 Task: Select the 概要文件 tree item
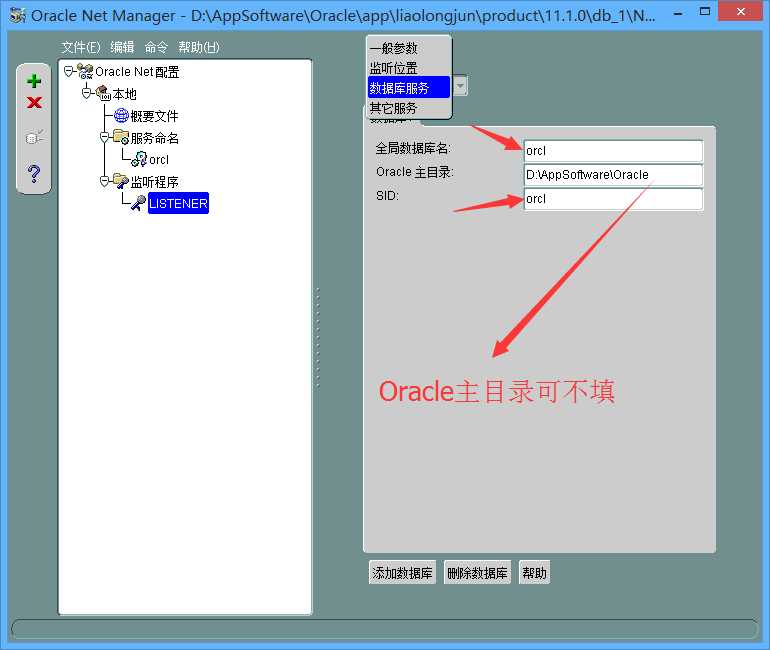point(154,116)
